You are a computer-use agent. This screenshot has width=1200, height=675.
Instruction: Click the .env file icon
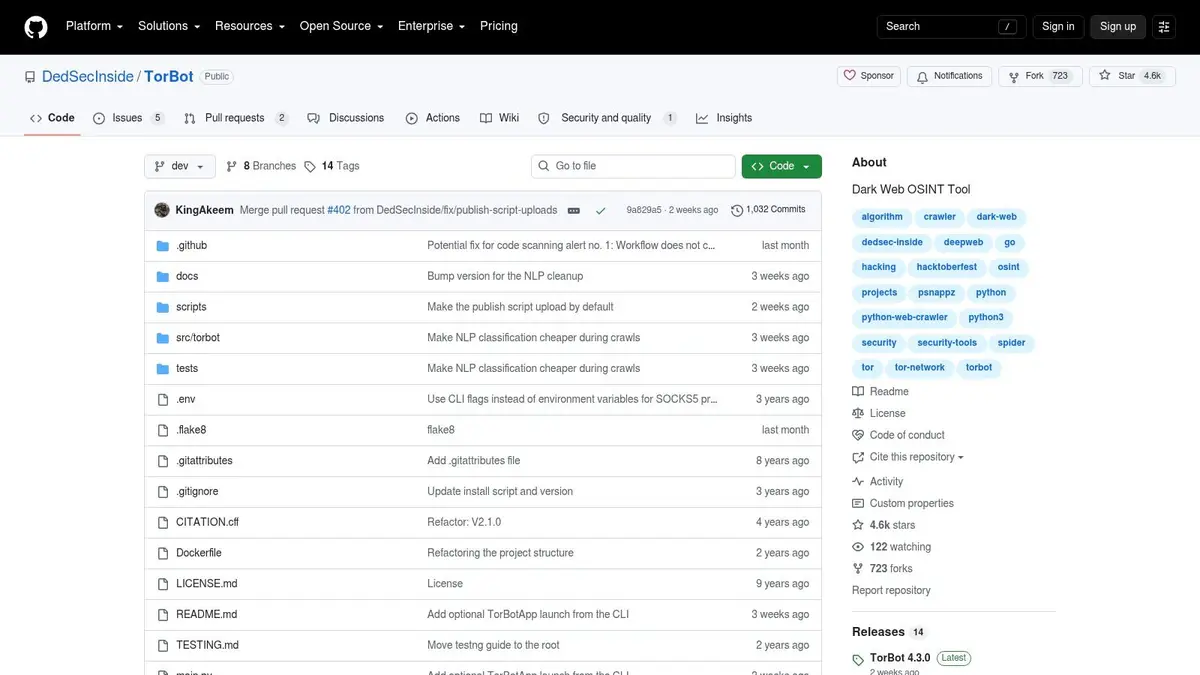163,399
